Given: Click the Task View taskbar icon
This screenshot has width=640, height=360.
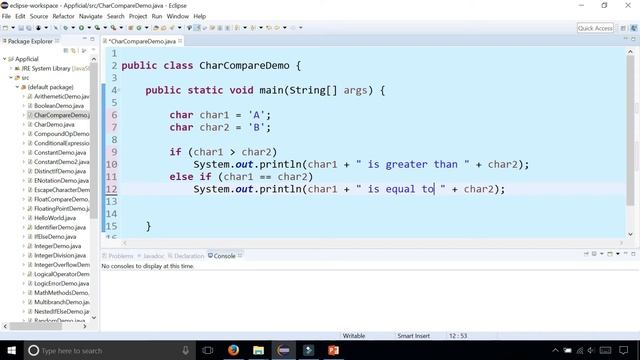Looking at the screenshot, I should tap(208, 350).
